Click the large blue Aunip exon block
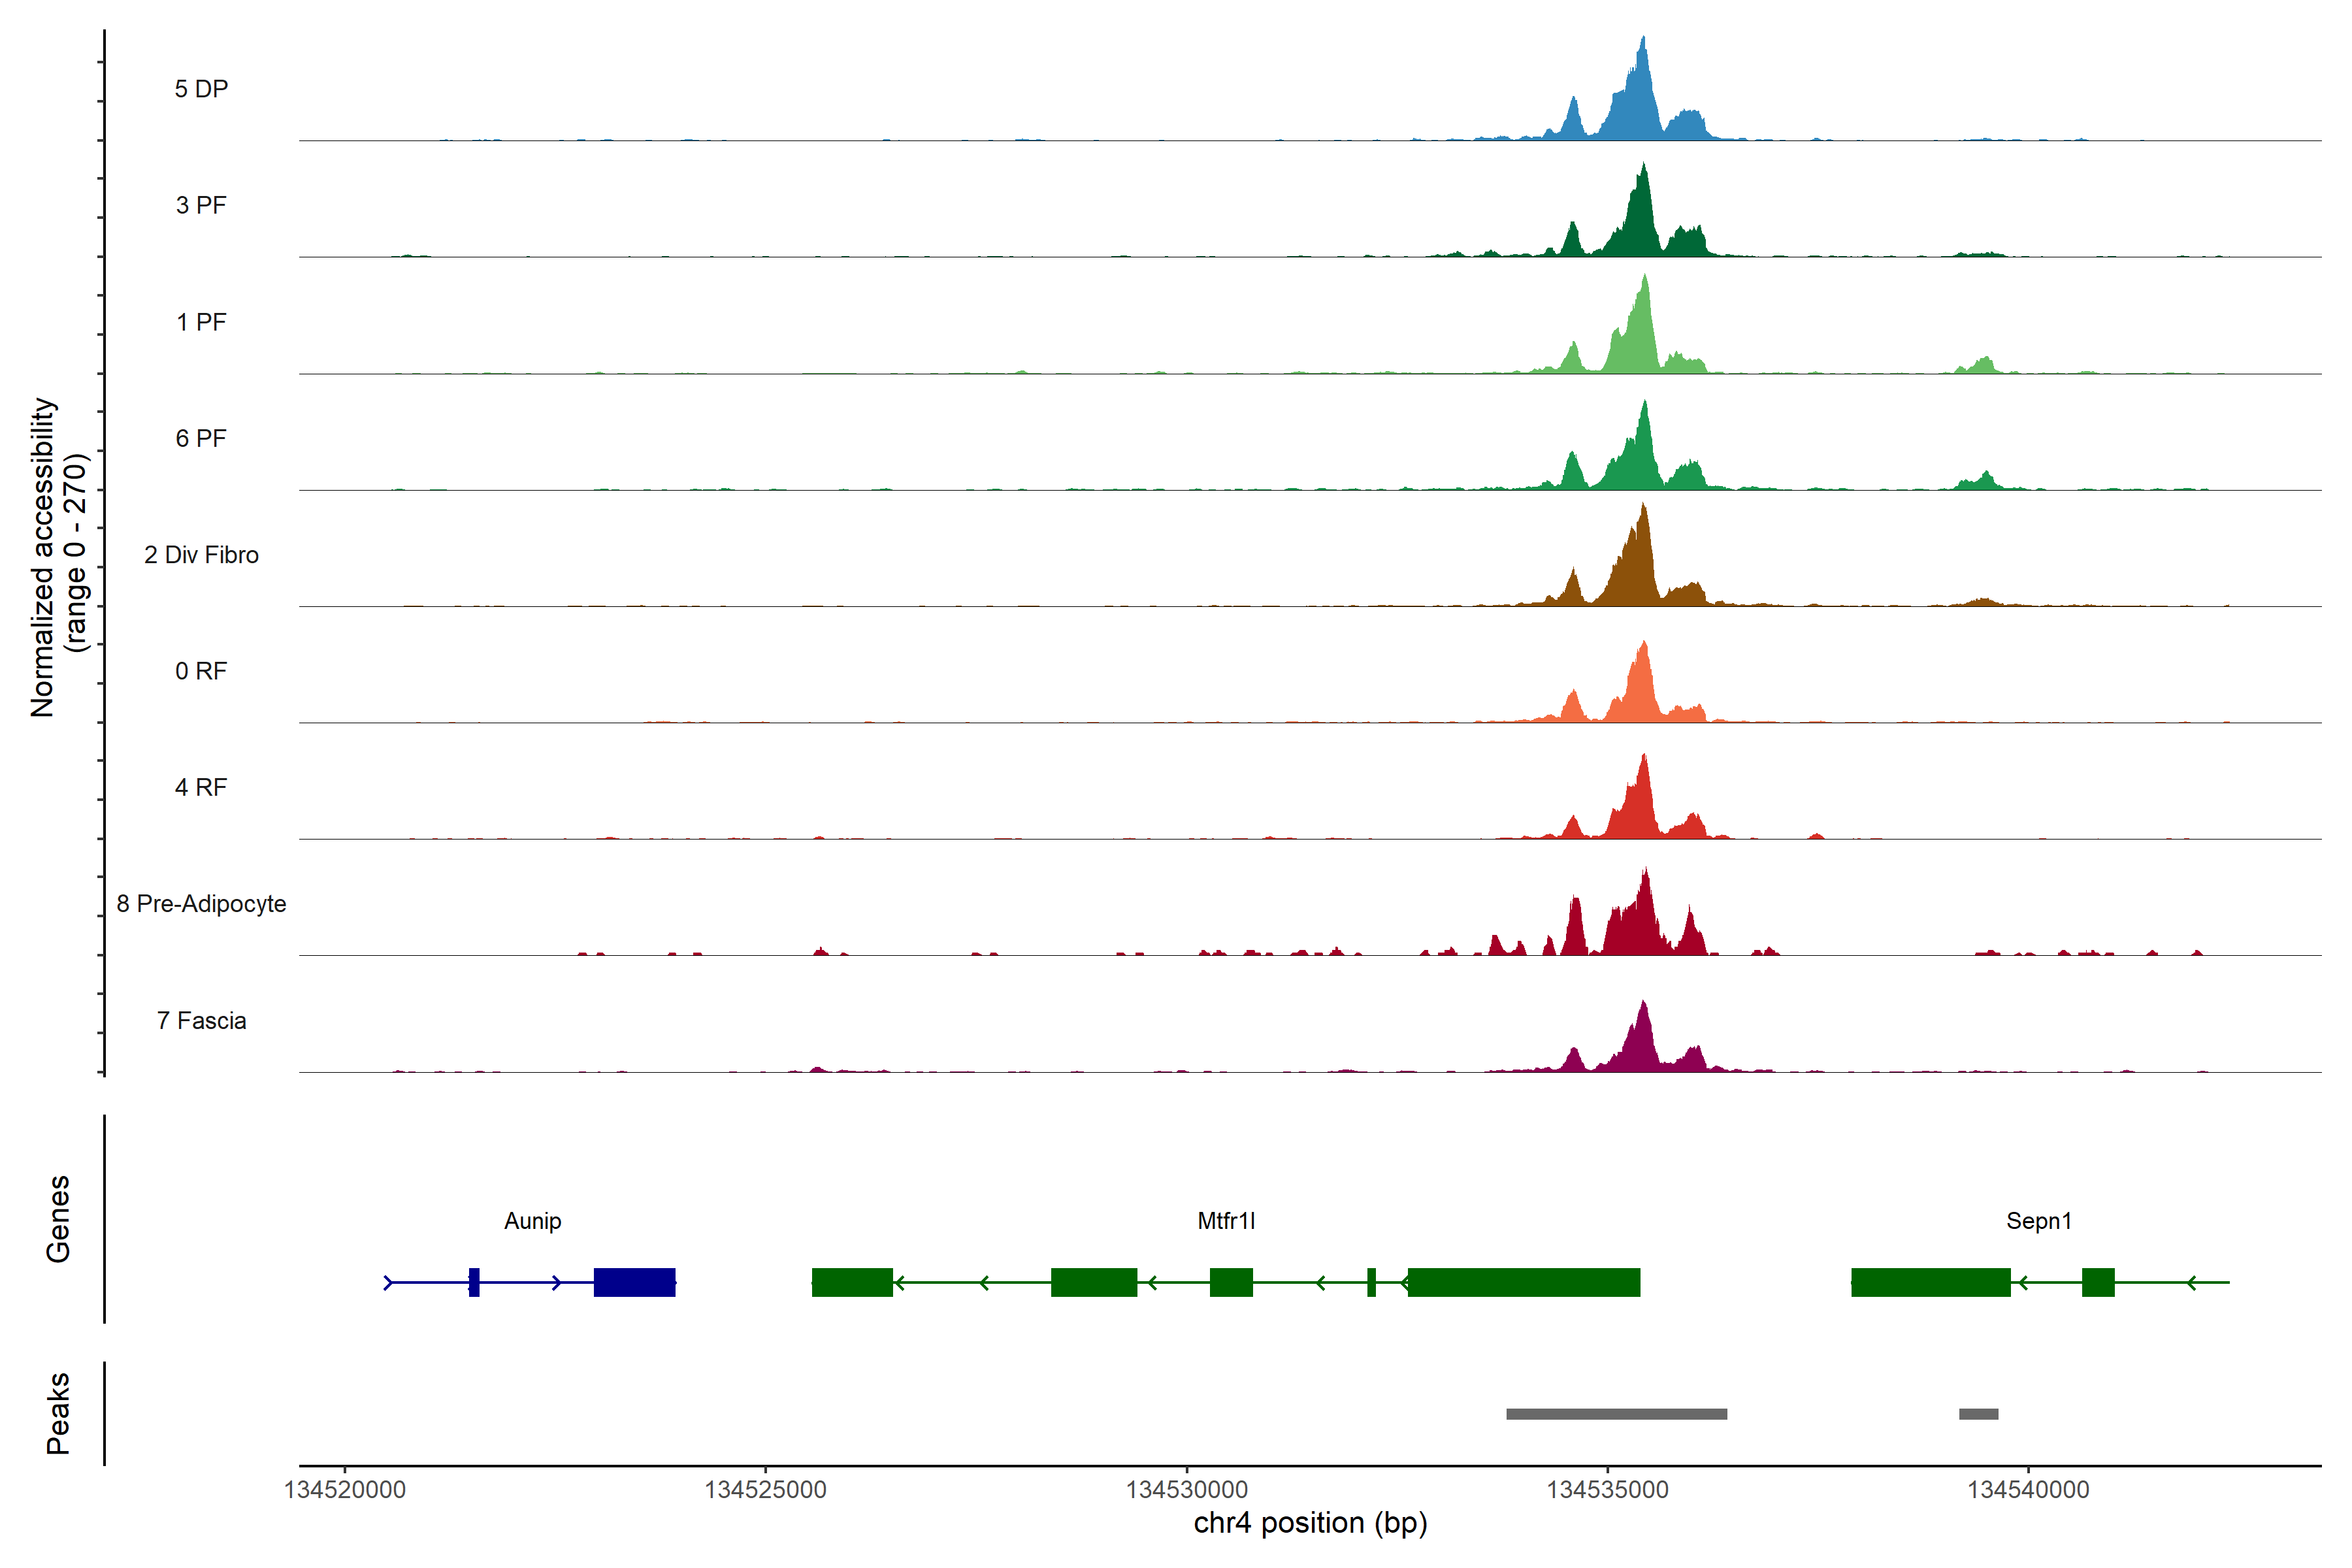The height and width of the screenshot is (1568, 2352). (634, 1282)
